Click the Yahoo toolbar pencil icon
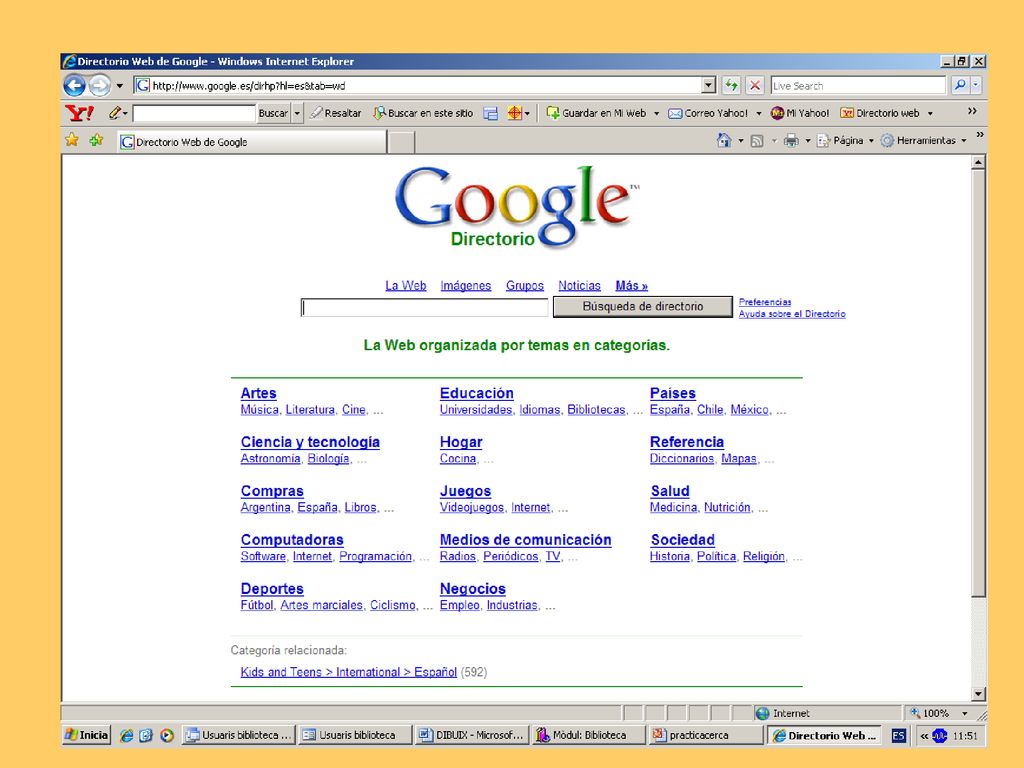This screenshot has height=768, width=1024. coord(115,113)
